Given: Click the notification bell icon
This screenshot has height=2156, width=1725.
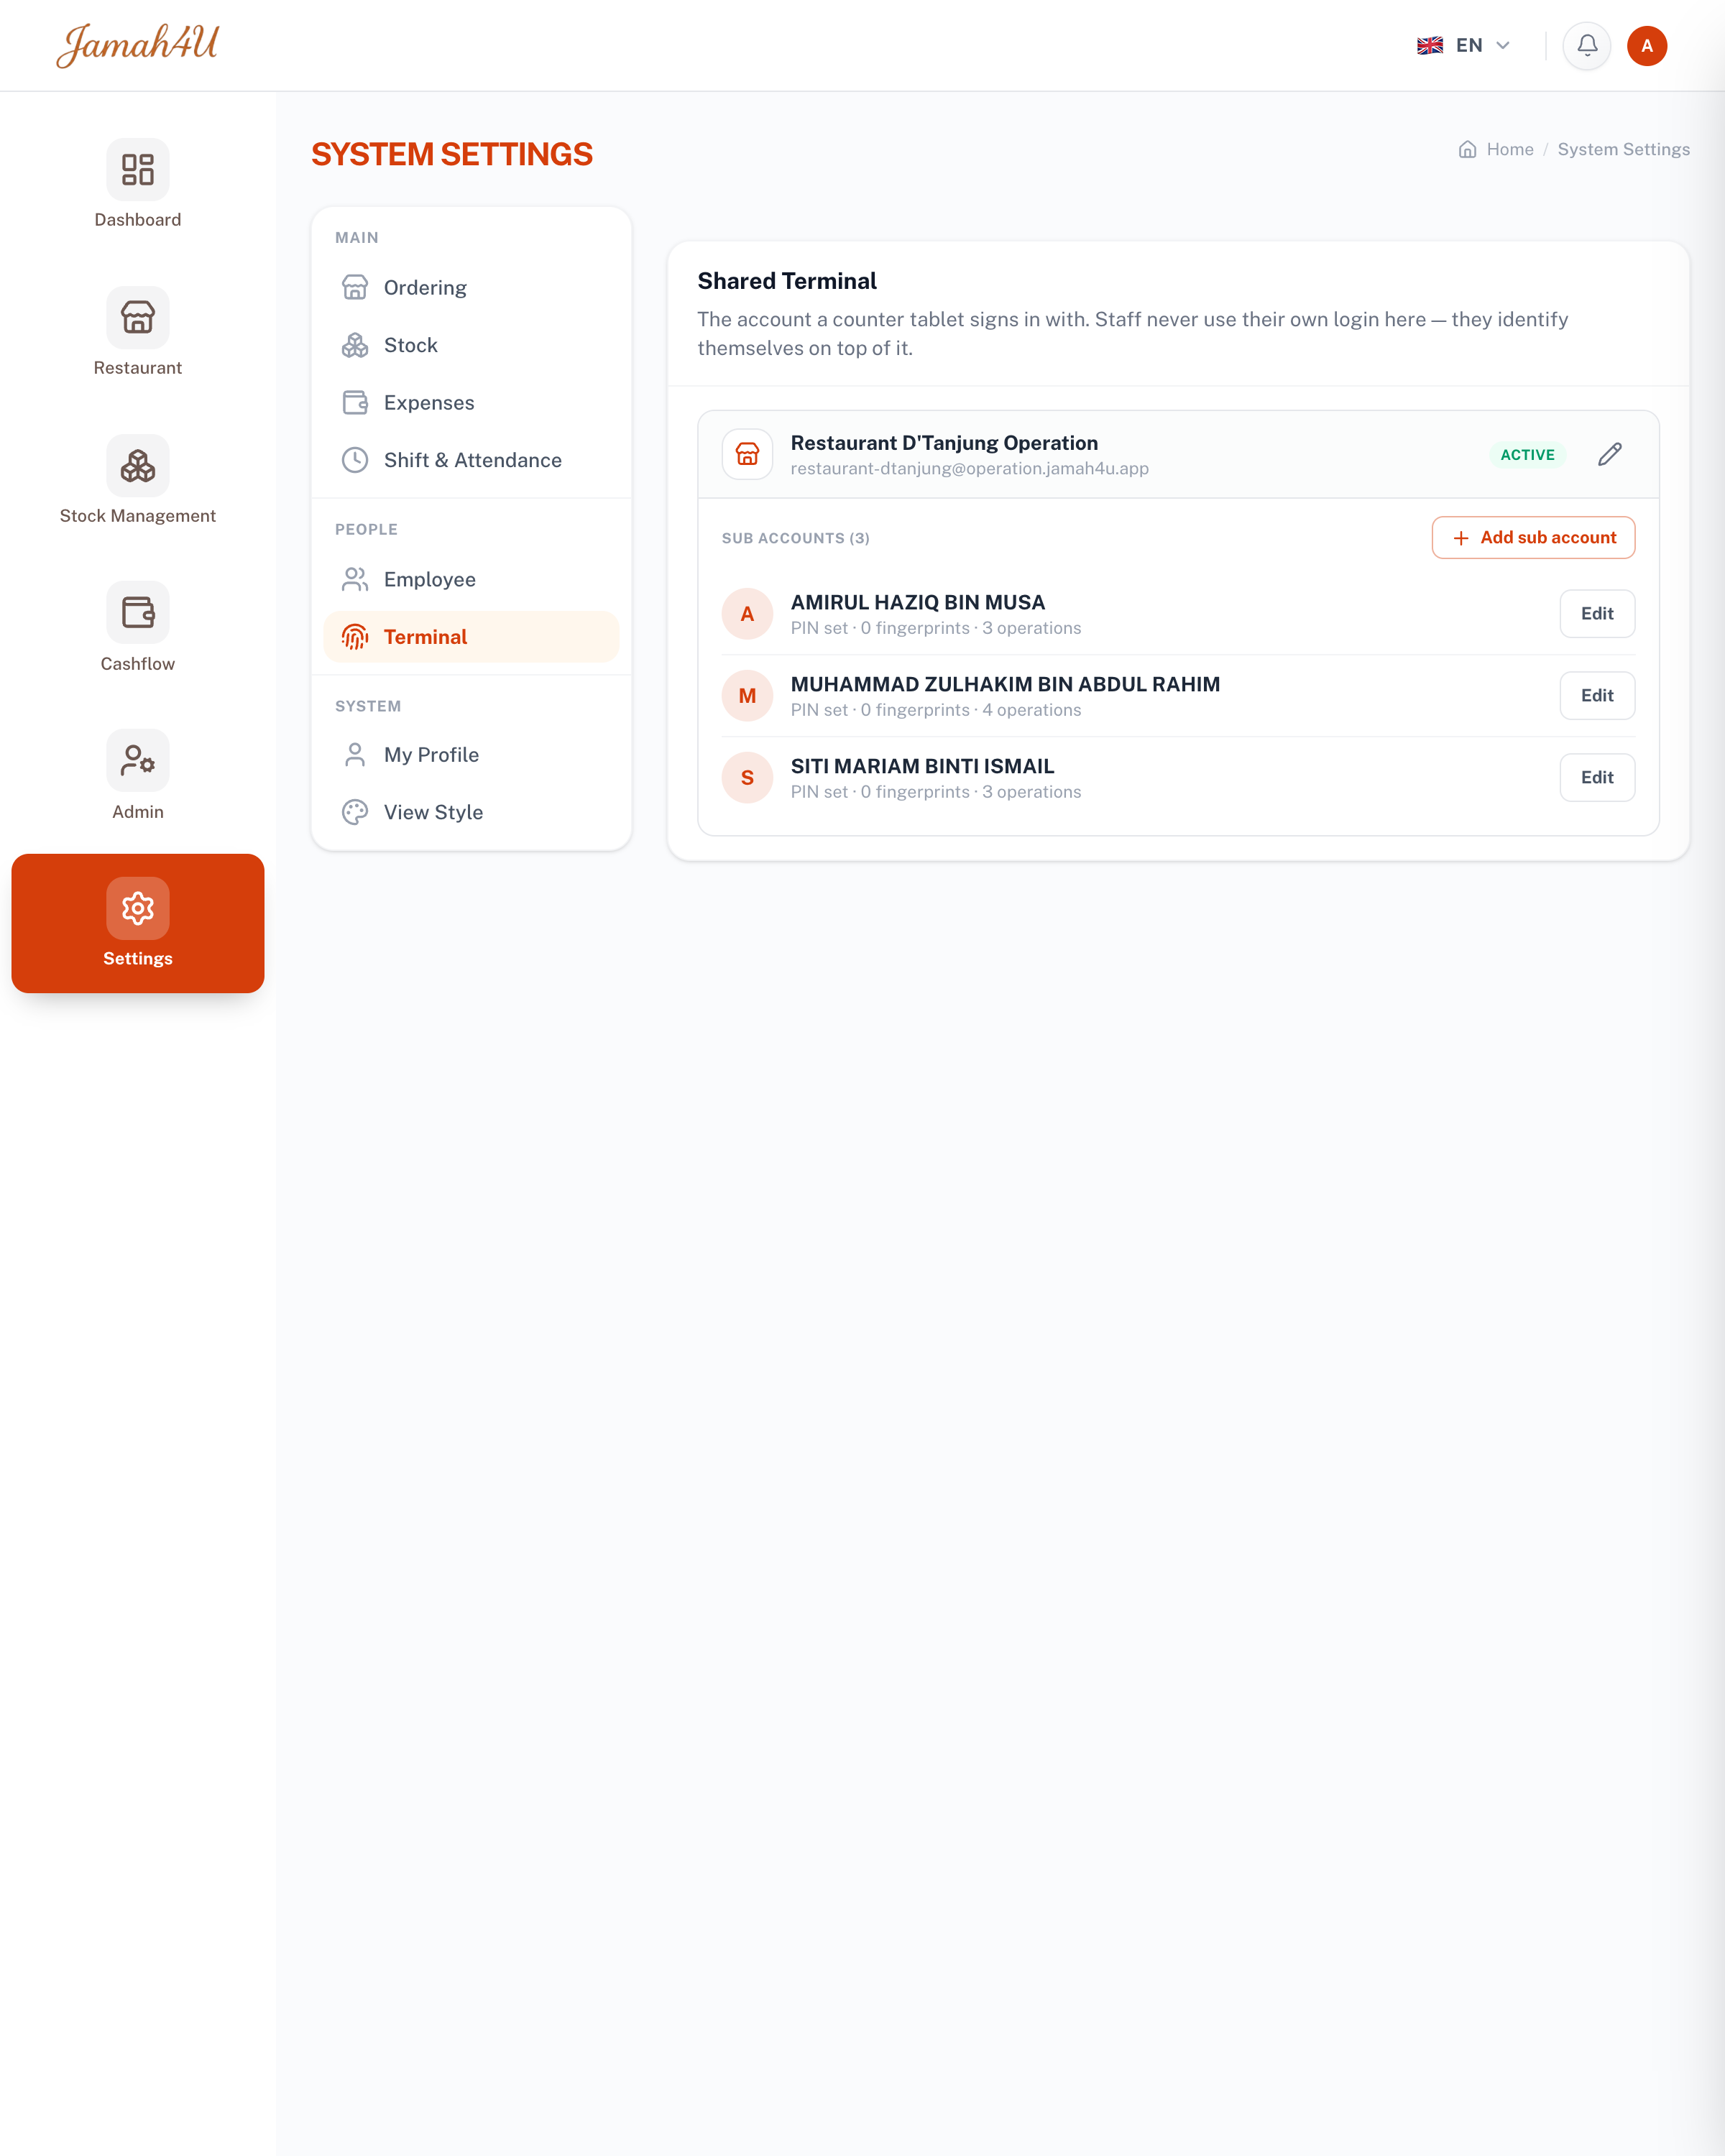Looking at the screenshot, I should [1587, 46].
